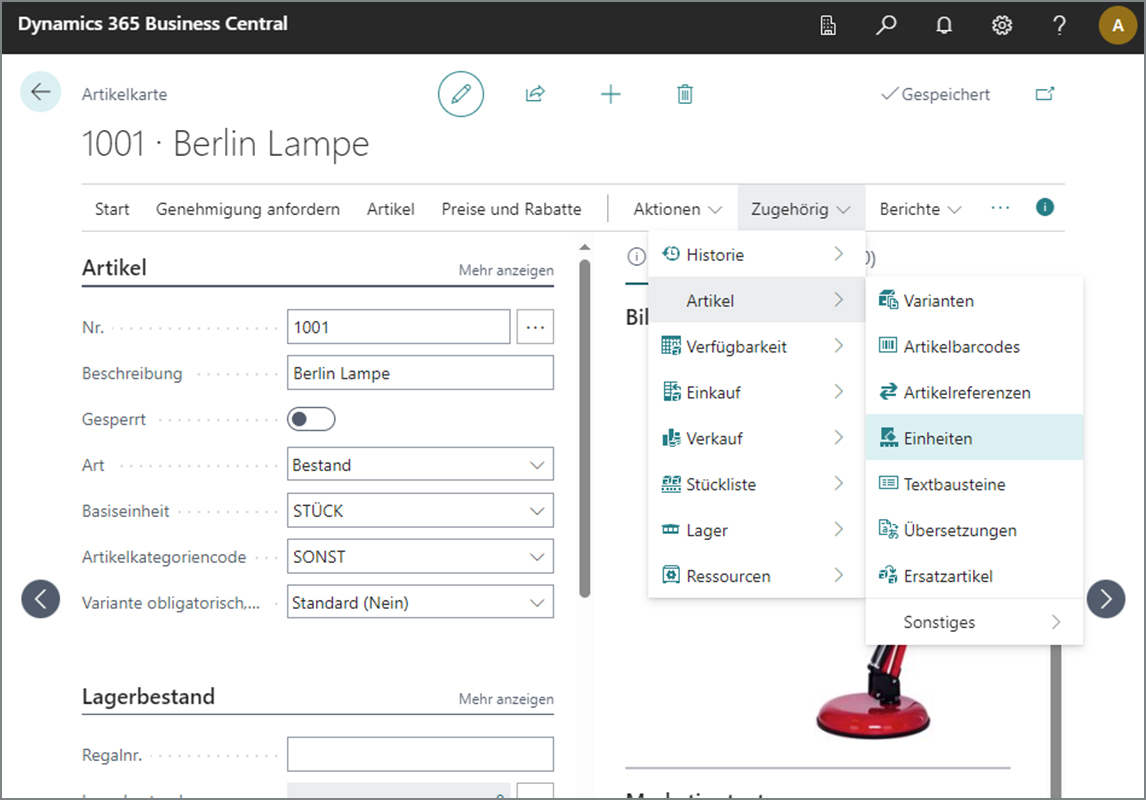
Task: Open Artikelreferenzen
Action: [974, 392]
